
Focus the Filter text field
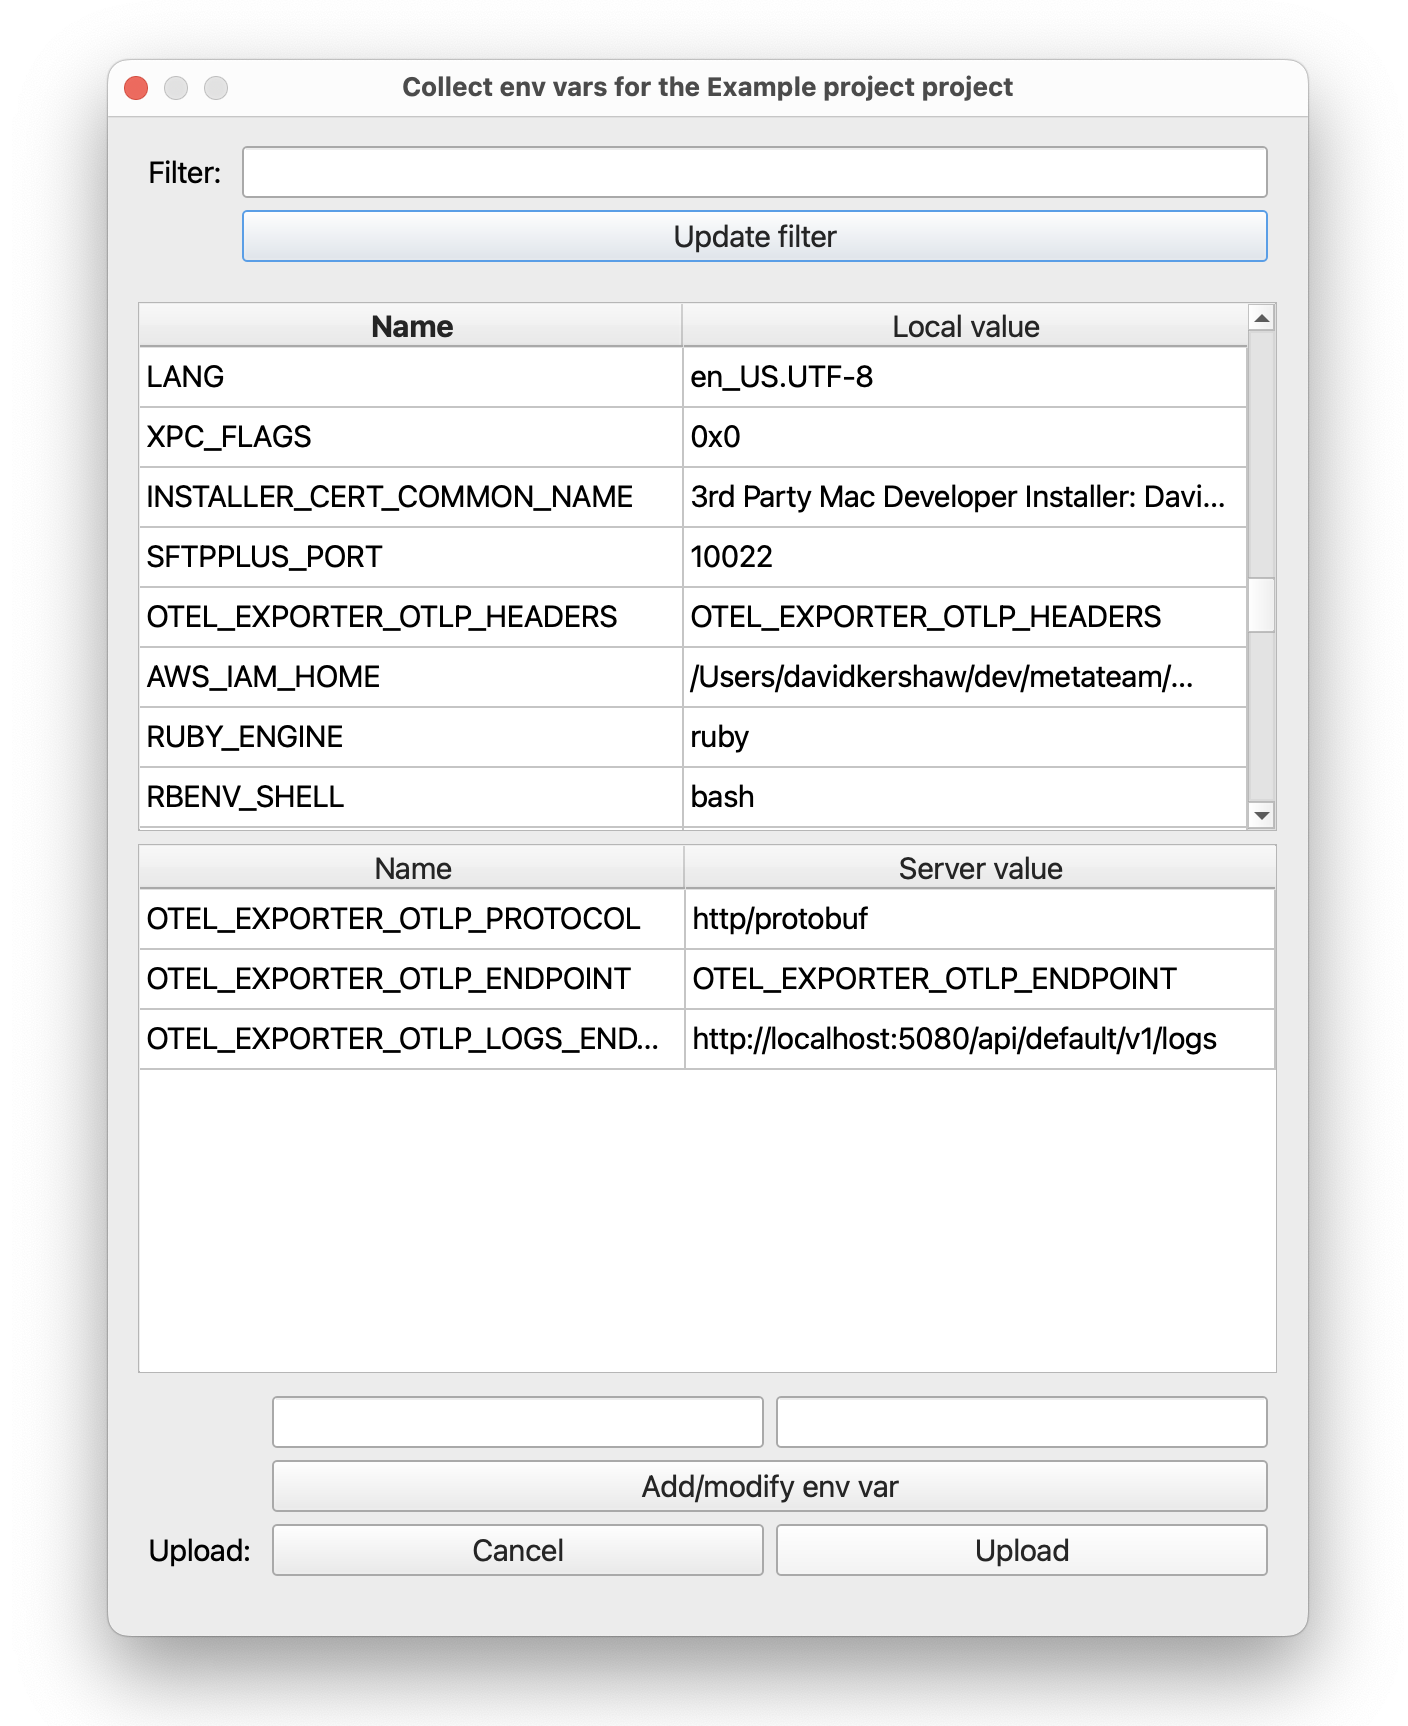pyautogui.click(x=754, y=173)
